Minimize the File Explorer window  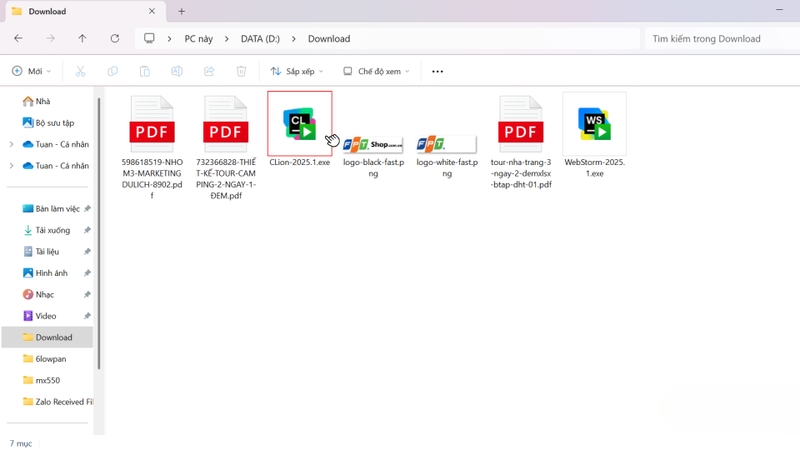779,10
